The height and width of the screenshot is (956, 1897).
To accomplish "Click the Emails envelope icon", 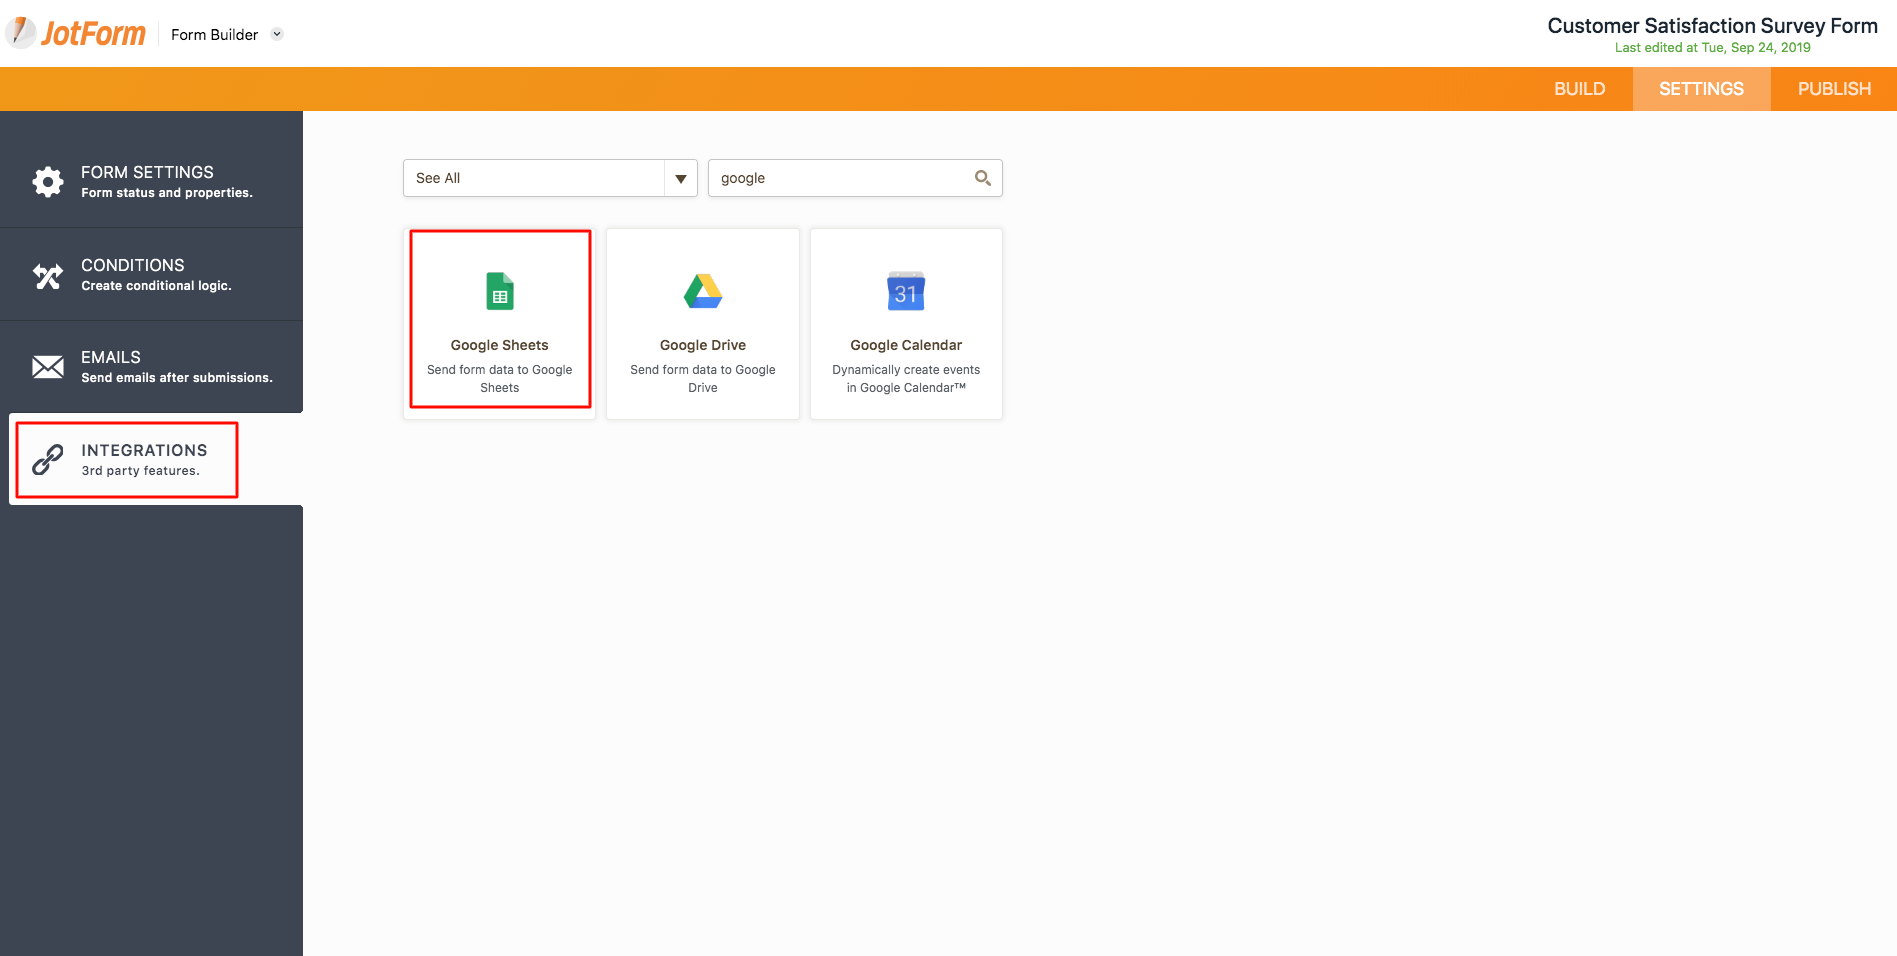I will click(48, 367).
